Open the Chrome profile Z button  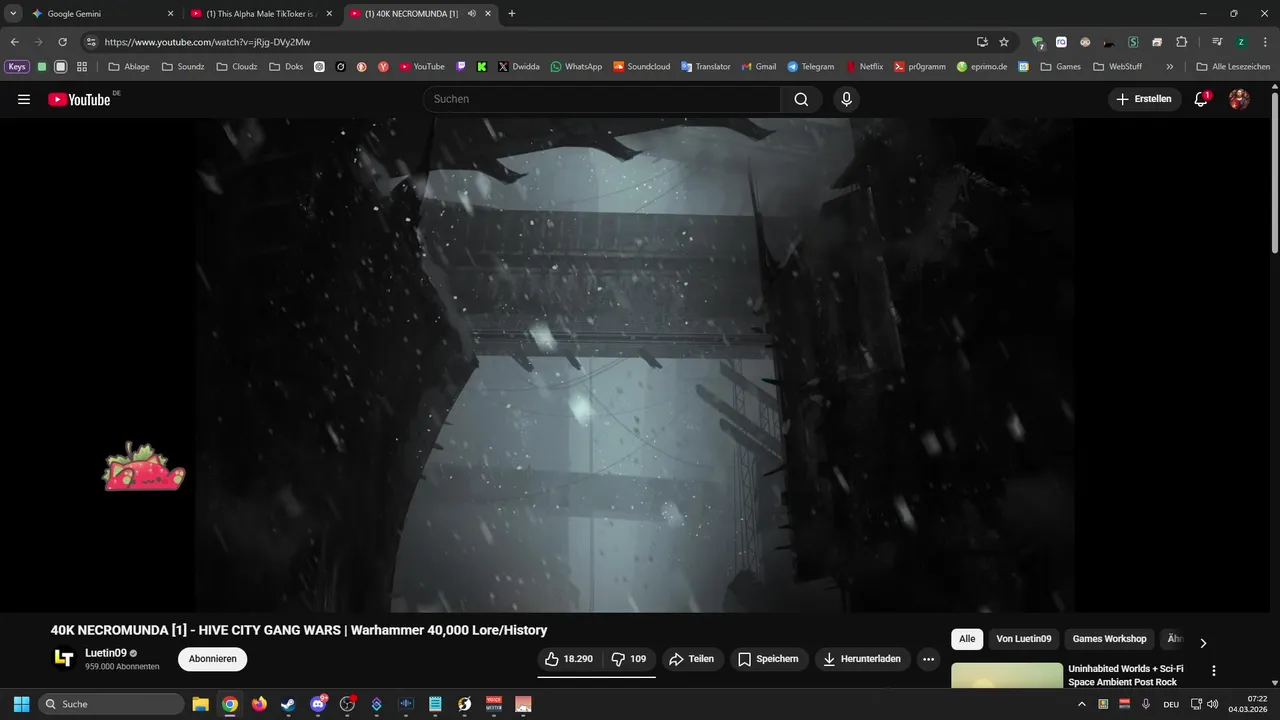tap(1241, 42)
